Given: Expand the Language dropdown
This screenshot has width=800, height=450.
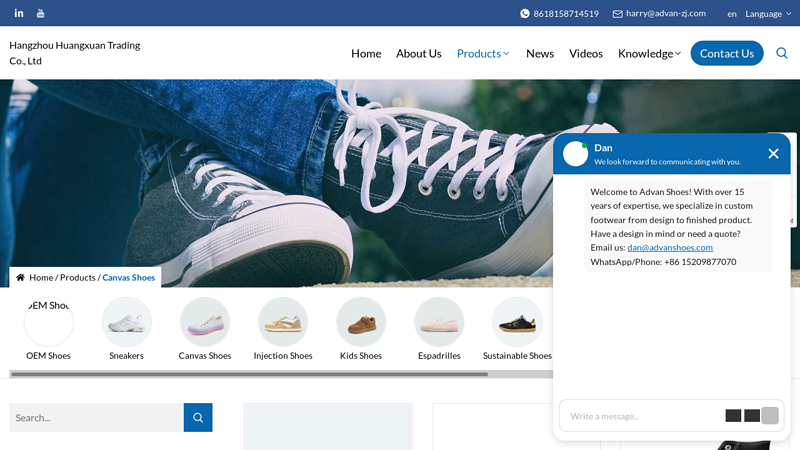Looking at the screenshot, I should pos(768,14).
